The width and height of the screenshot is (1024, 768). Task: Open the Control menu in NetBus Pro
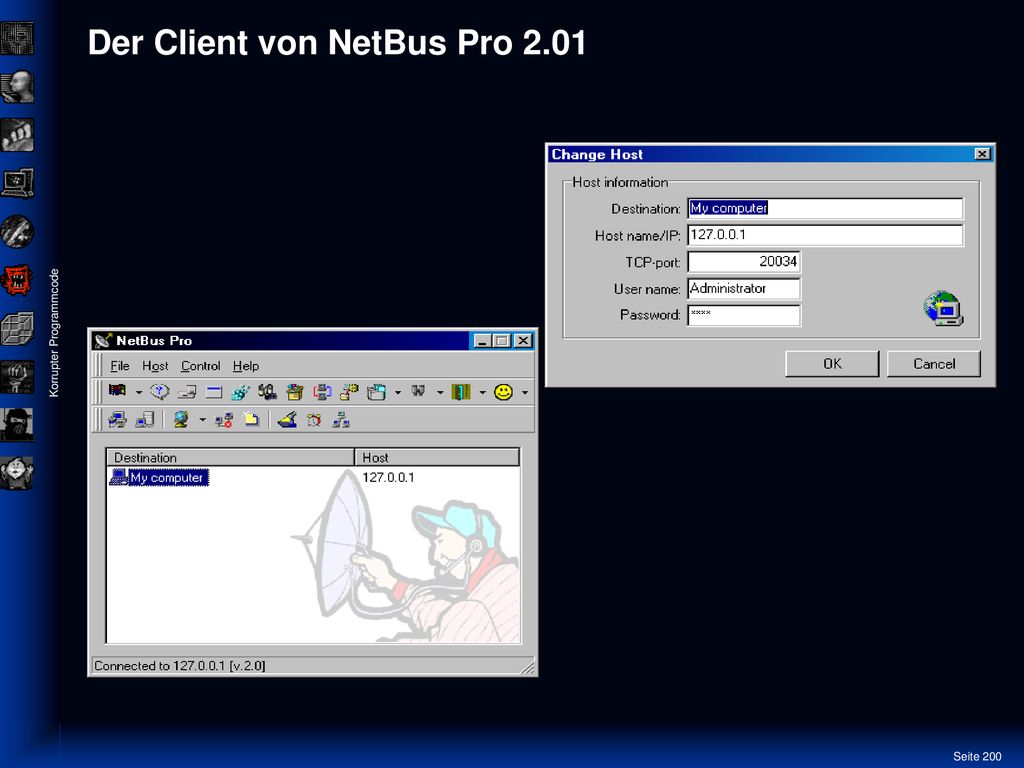pos(200,366)
